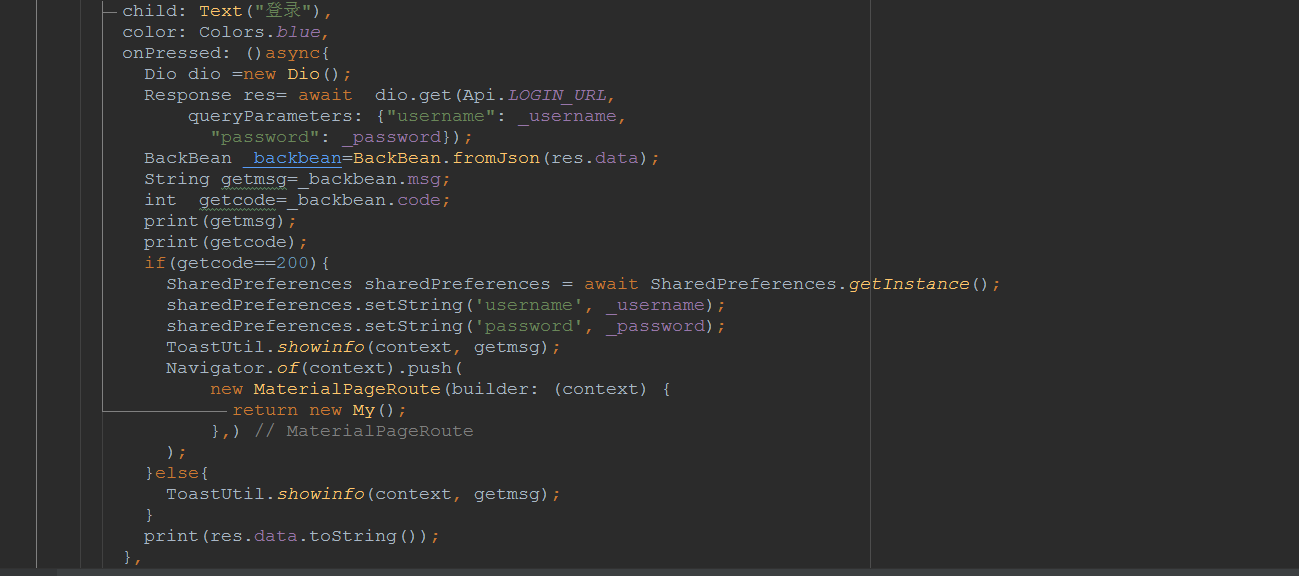Click the 'return new My()' statement
Viewport: 1299px width, 576px height.
coord(320,410)
